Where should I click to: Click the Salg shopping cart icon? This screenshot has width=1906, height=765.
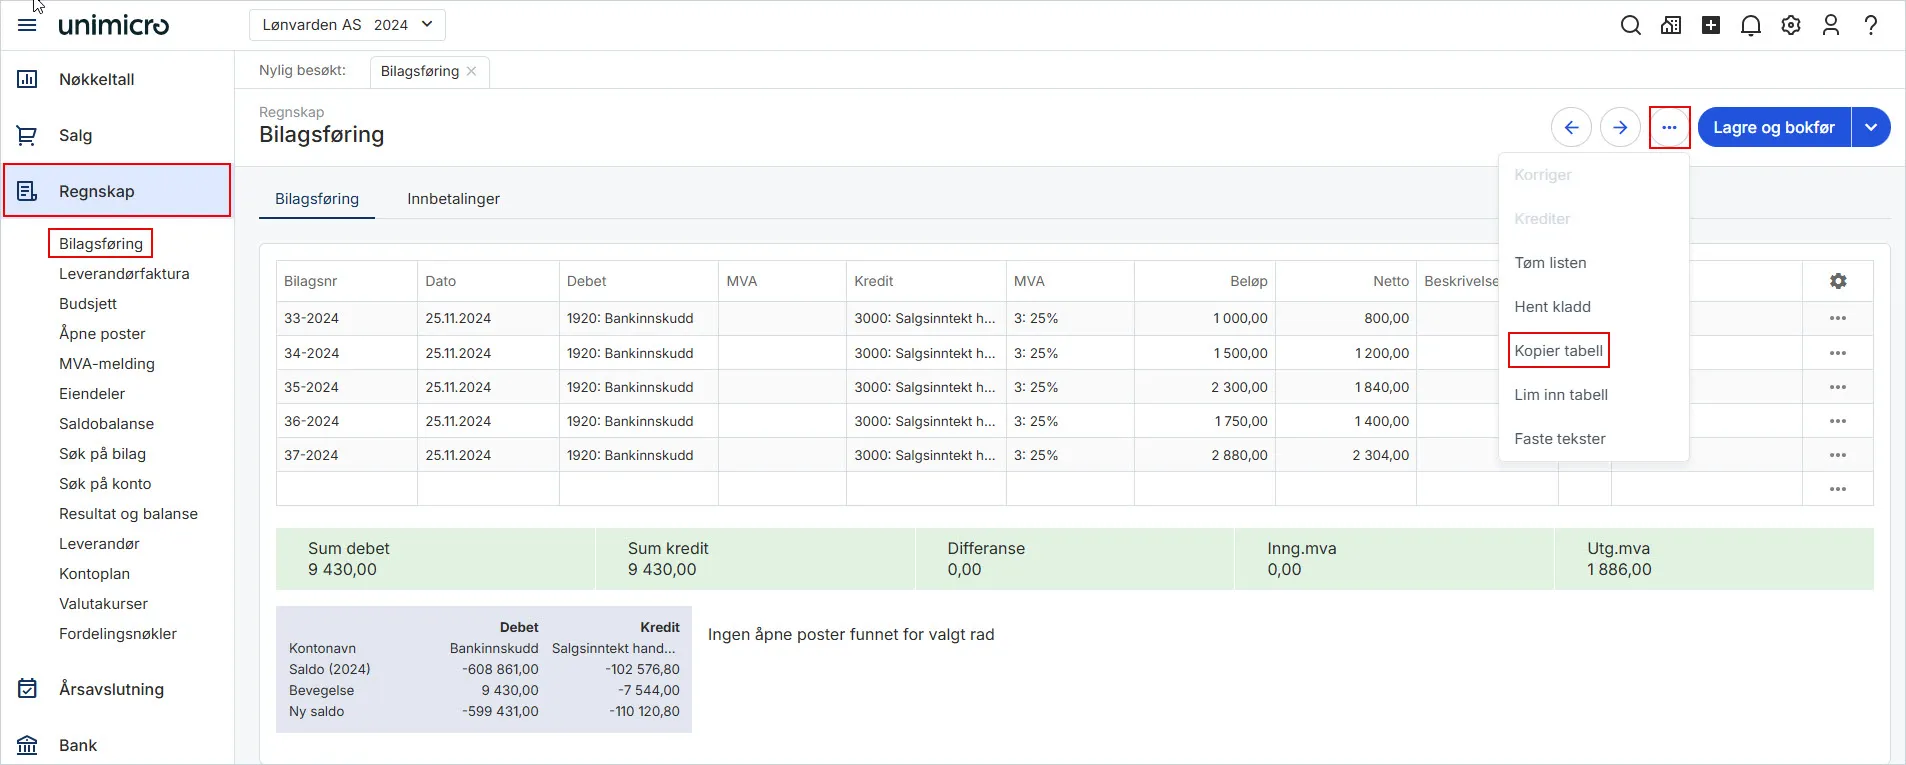pos(27,135)
